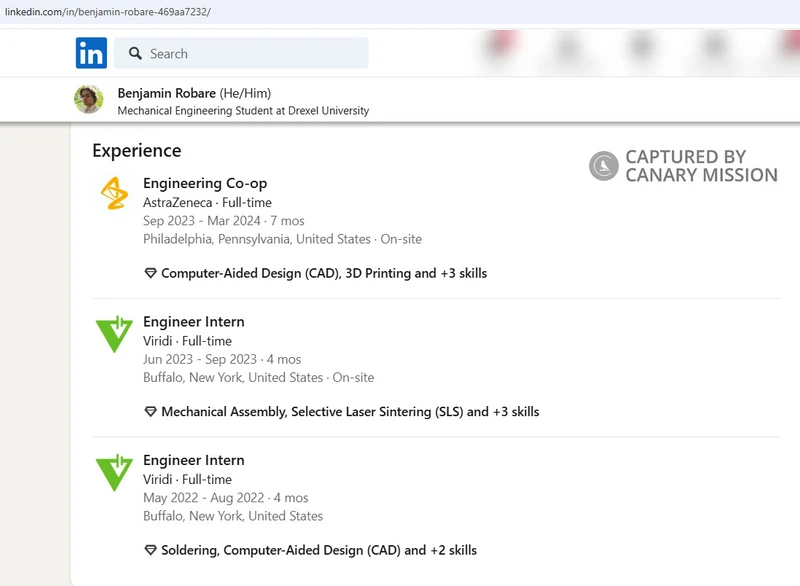
Task: Click diamond icon beside Soldering skills
Action: click(151, 550)
